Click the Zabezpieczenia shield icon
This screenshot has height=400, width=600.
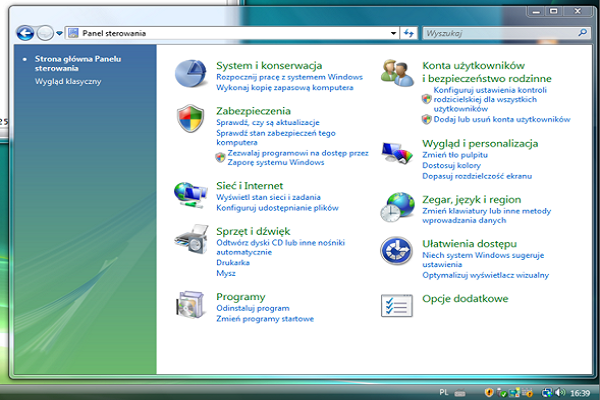(x=190, y=118)
